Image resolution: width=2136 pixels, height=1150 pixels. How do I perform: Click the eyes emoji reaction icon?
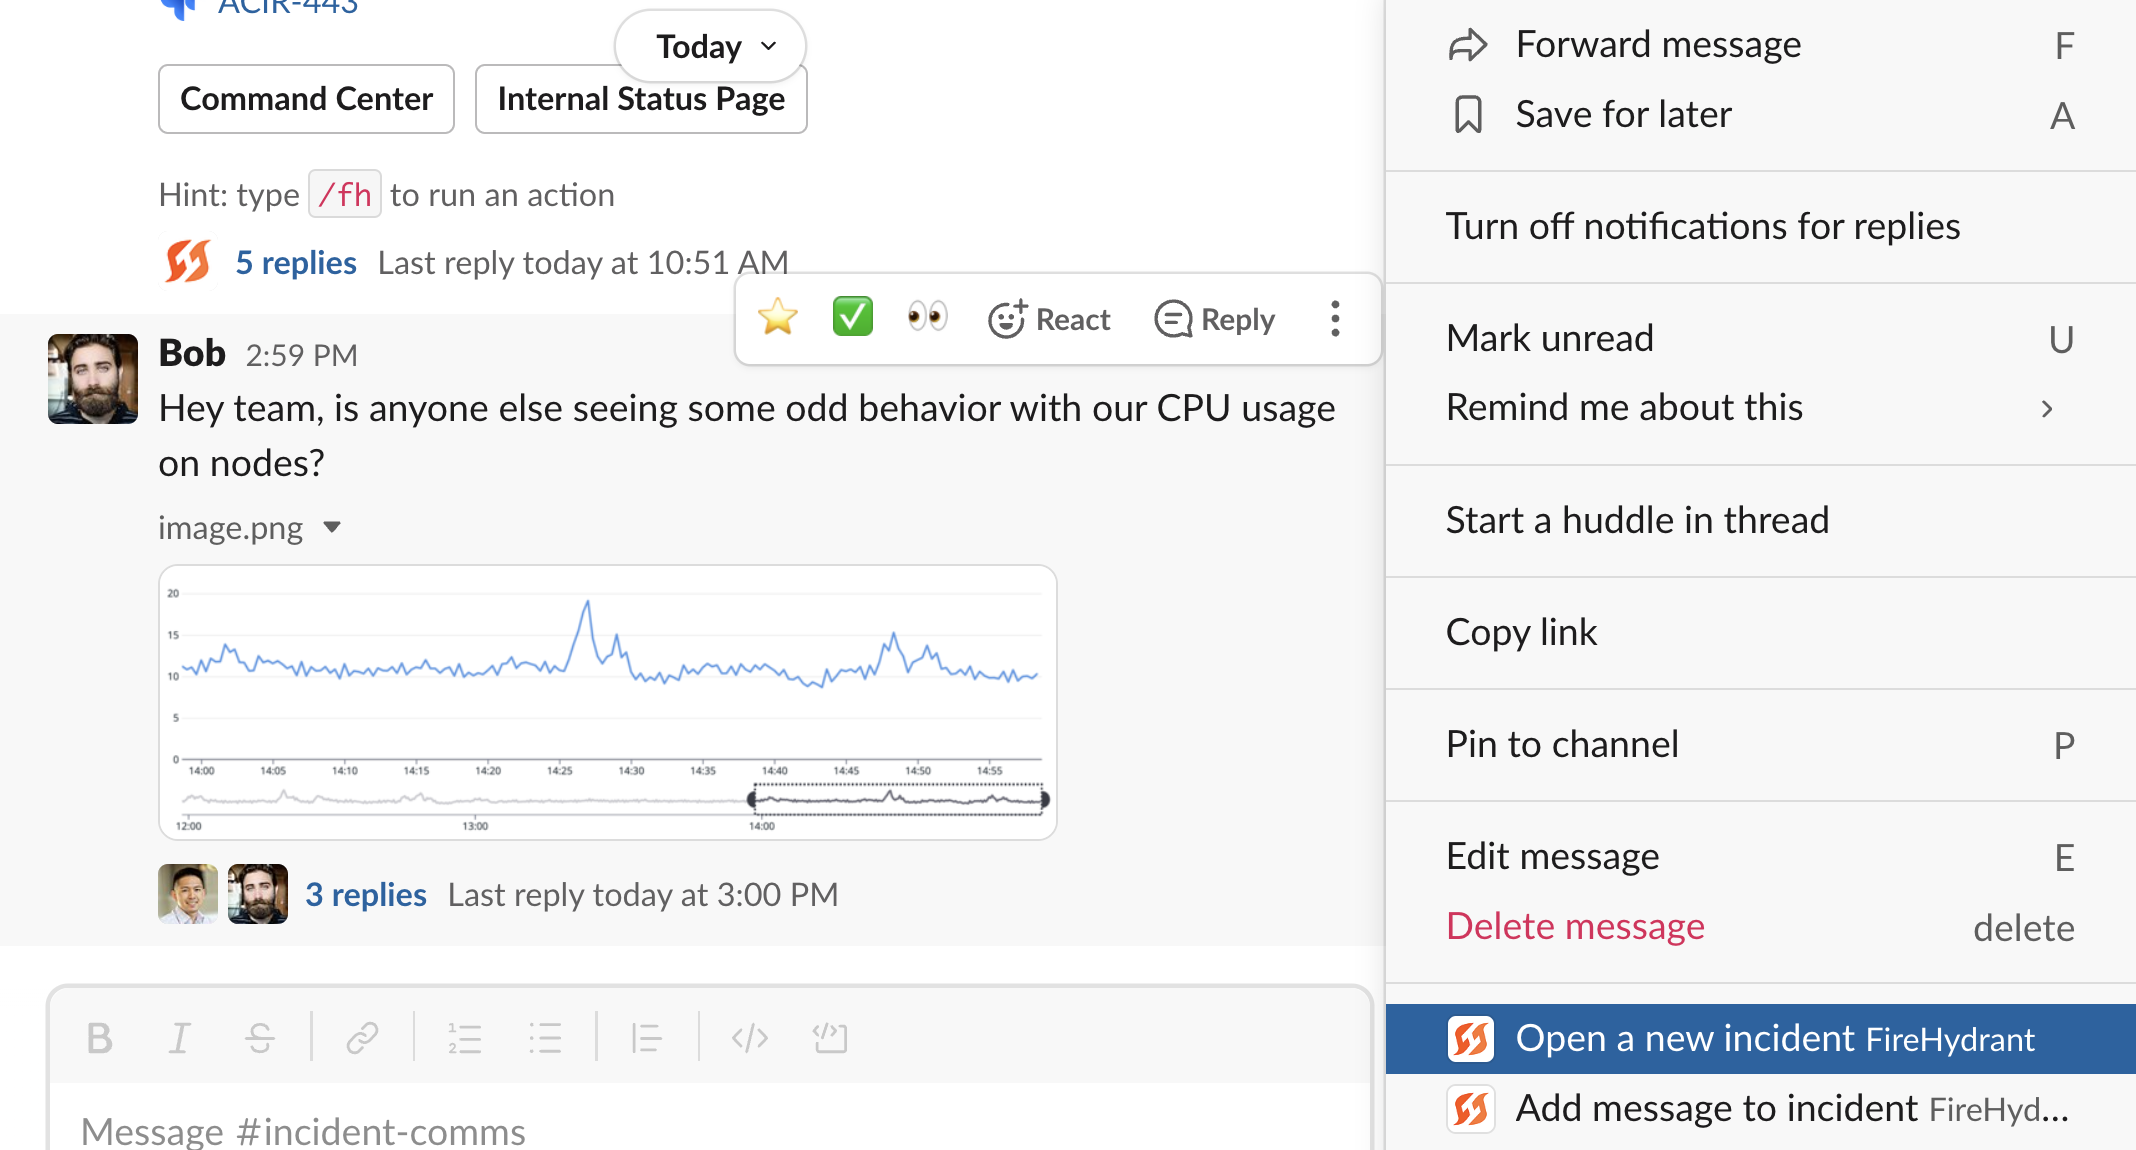[927, 317]
